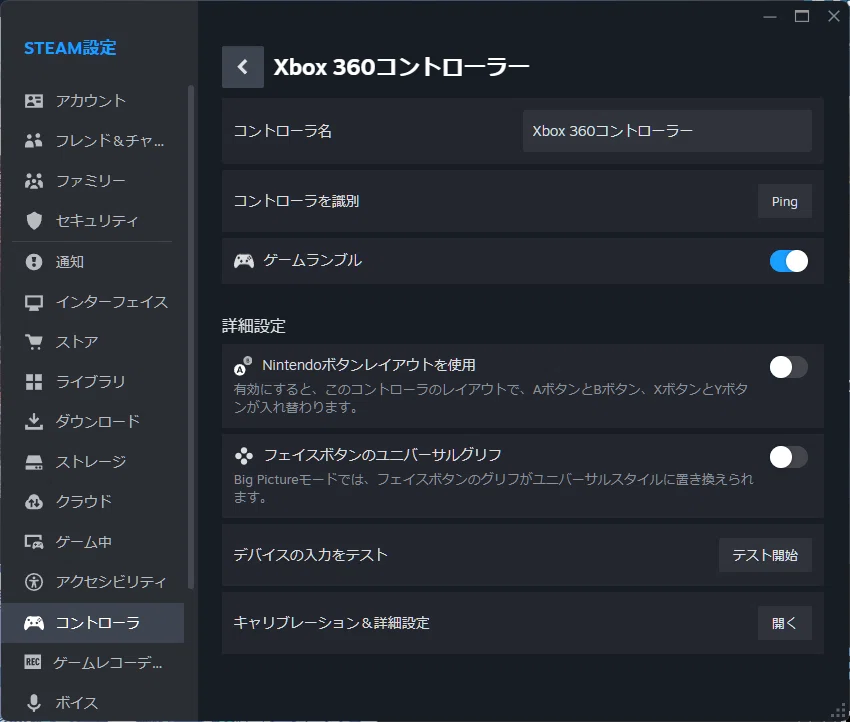Enable Nintendoボタンレイアウトを使用 toggle
This screenshot has width=850, height=722.
click(x=788, y=368)
